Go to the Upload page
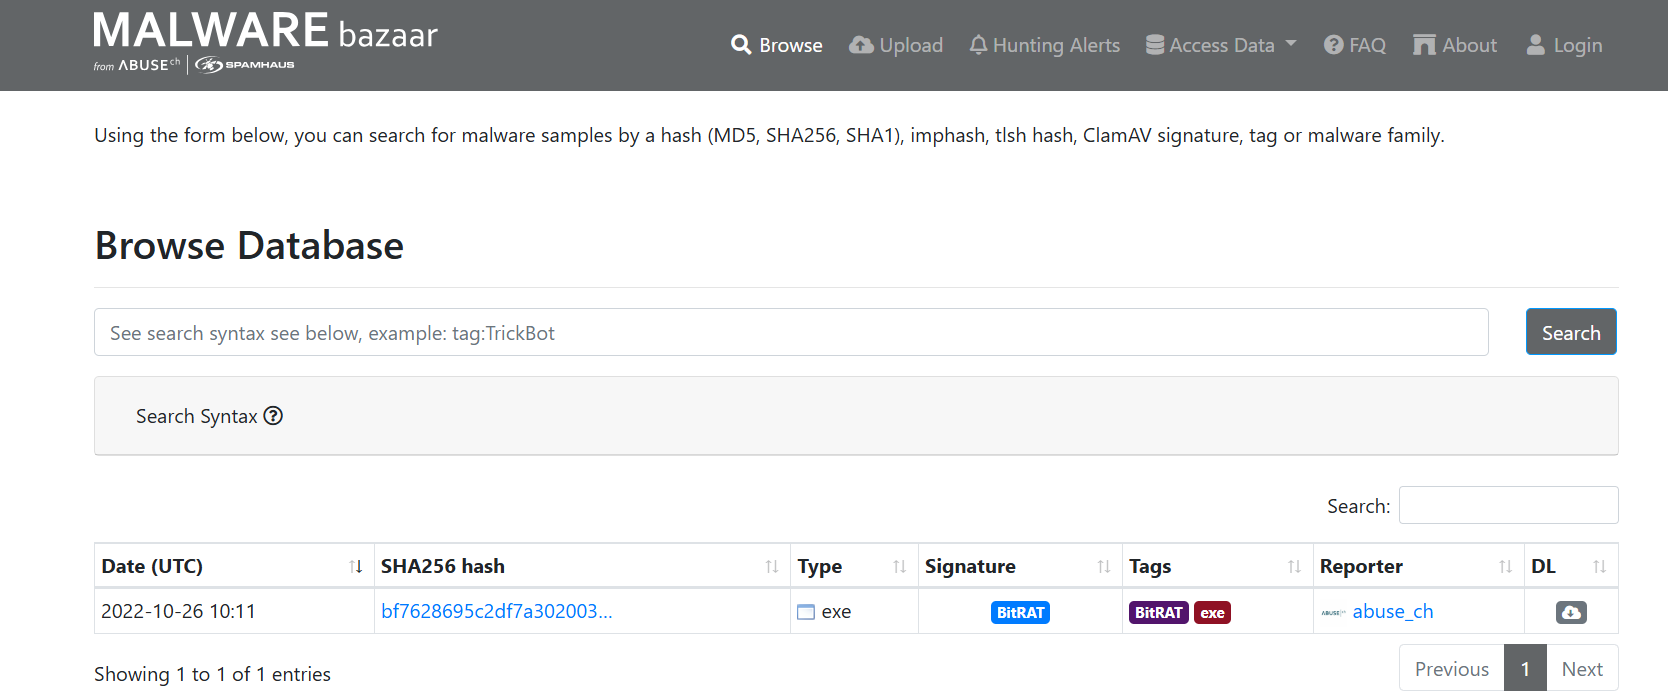Viewport: 1668px width, 697px height. coord(896,45)
